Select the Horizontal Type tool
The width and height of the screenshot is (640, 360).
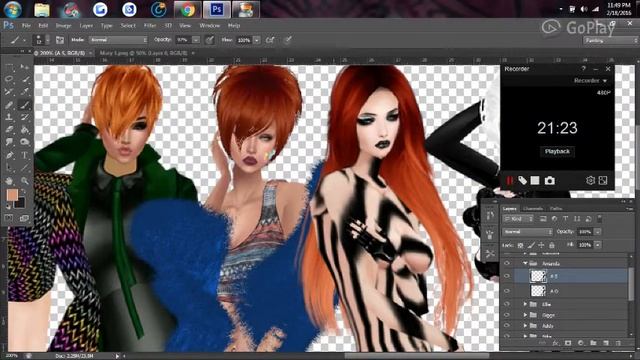tap(25, 155)
